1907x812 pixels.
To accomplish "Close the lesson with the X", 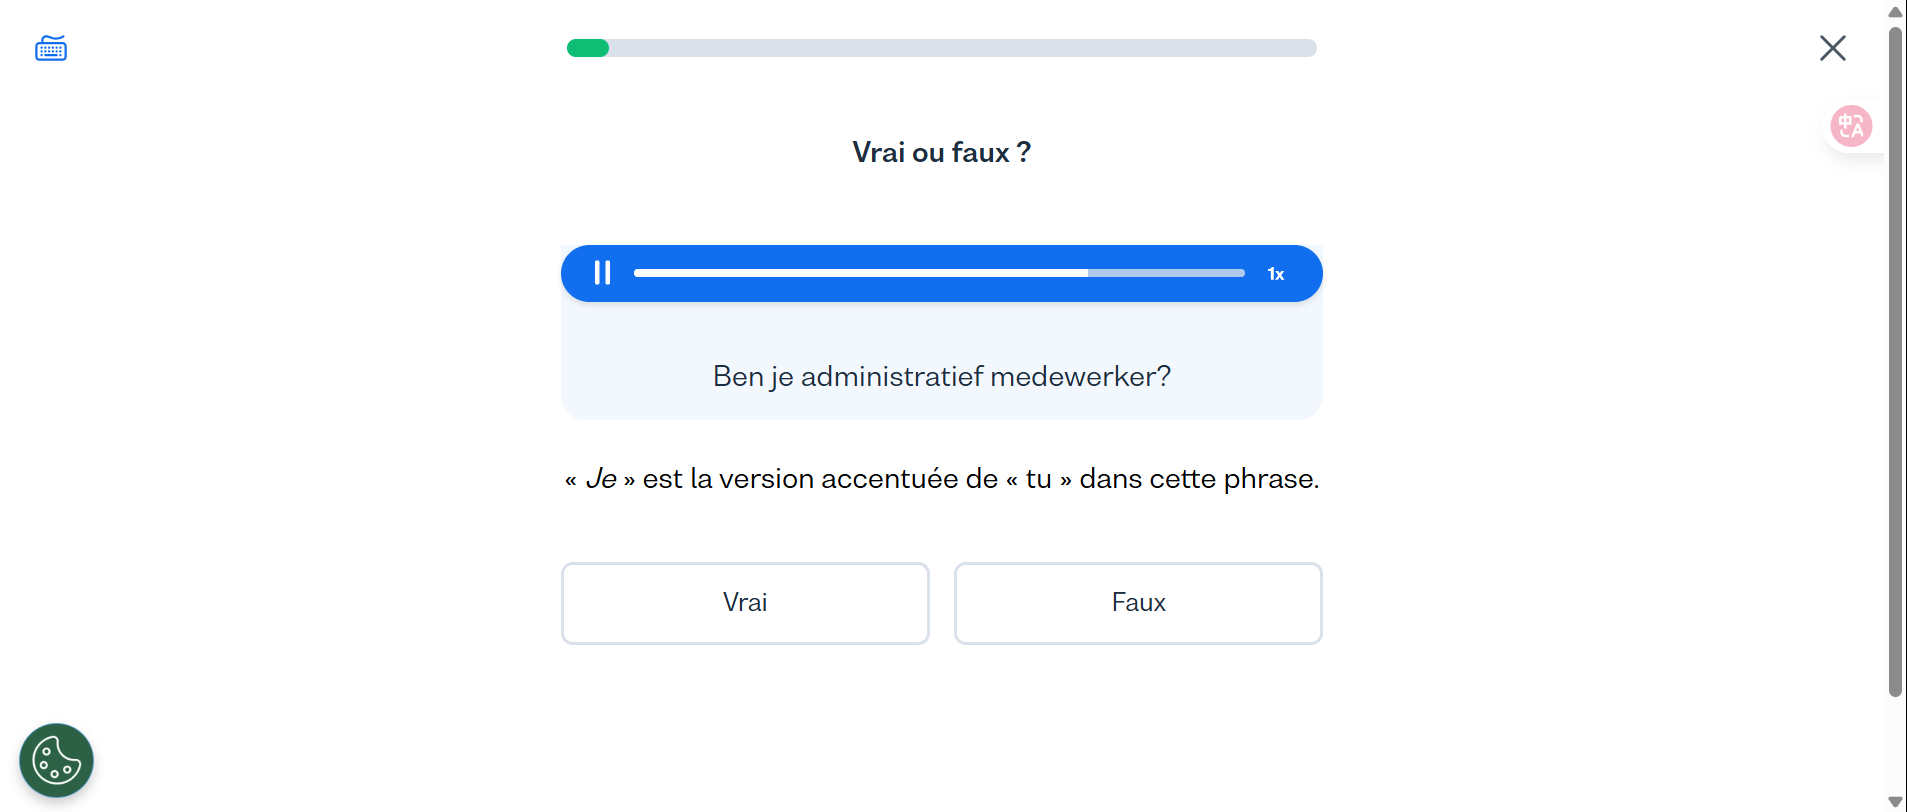I will [1832, 48].
